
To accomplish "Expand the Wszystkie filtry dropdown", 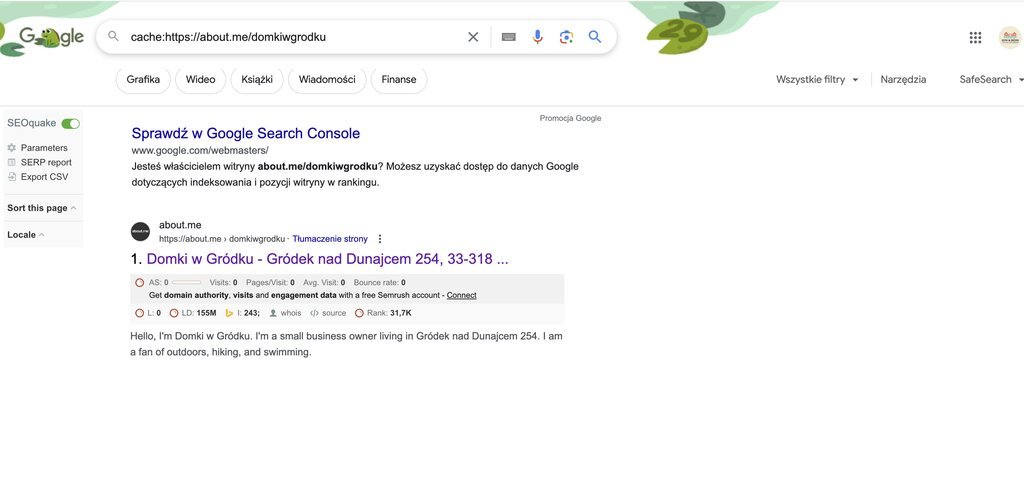I will (x=817, y=80).
